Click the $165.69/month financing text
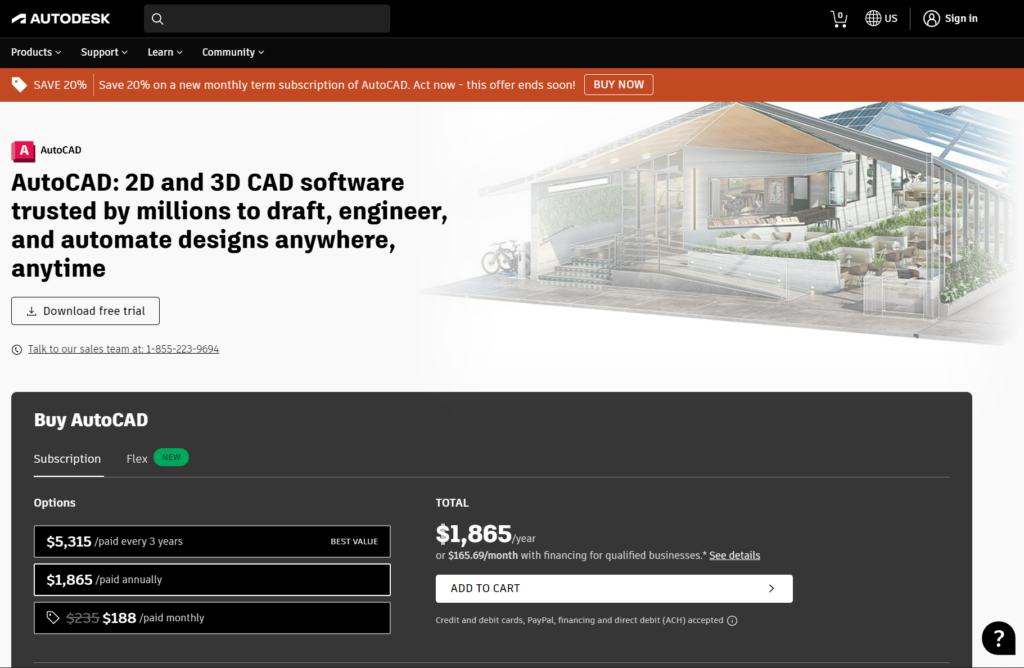The width and height of the screenshot is (1024, 668). 483,556
